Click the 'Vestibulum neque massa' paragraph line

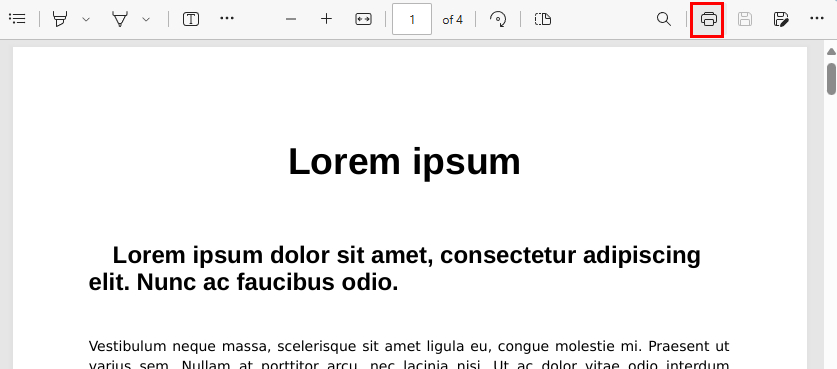(409, 347)
